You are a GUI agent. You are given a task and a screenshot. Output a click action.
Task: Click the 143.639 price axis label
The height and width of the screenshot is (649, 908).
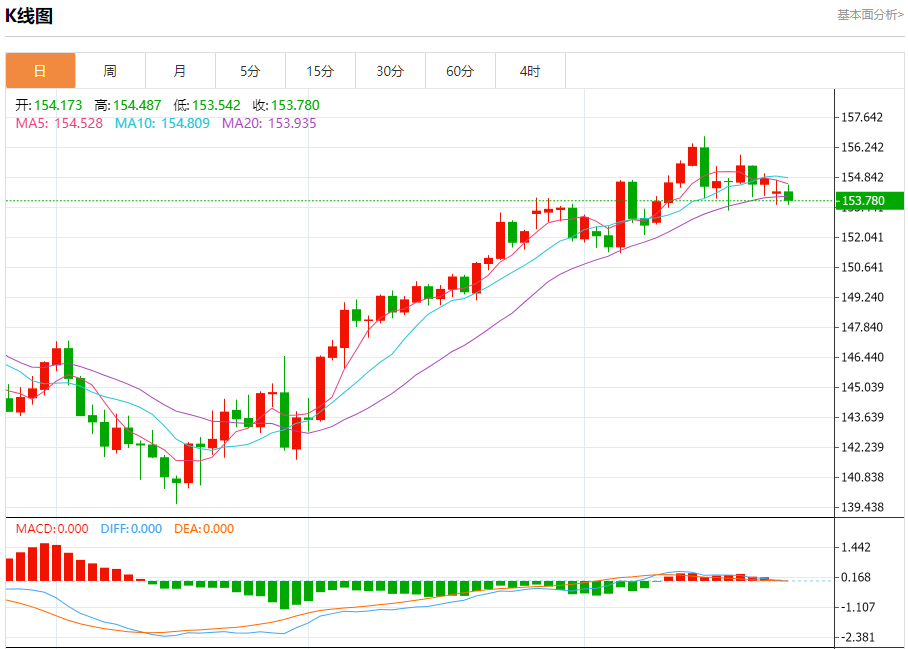pos(862,417)
